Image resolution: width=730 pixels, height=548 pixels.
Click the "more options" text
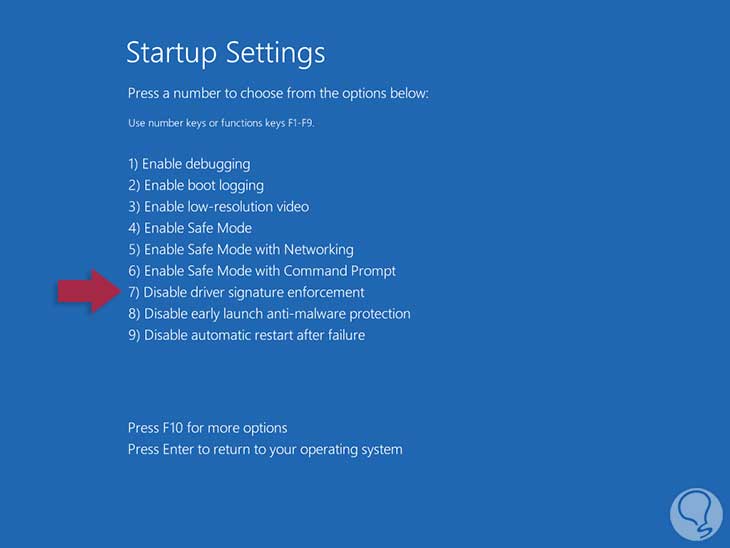[x=247, y=428]
